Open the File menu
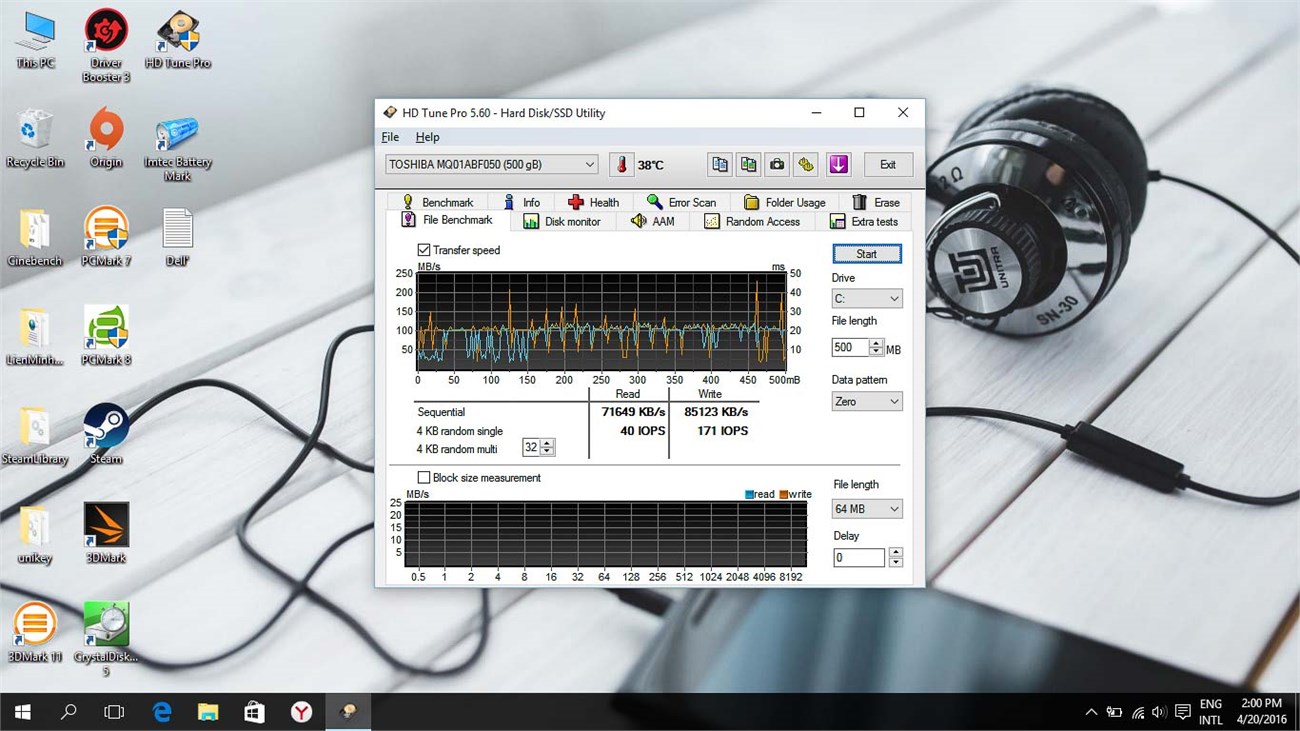Viewport: 1300px width, 731px height. click(390, 136)
